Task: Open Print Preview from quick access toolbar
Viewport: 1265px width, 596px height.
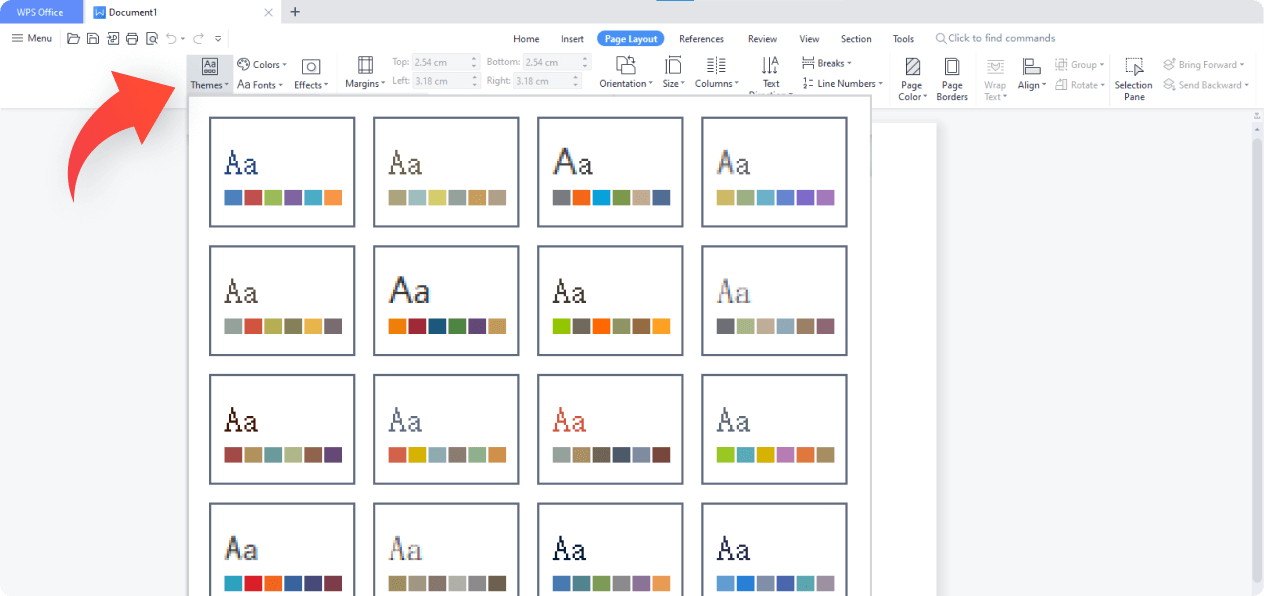Action: [152, 39]
